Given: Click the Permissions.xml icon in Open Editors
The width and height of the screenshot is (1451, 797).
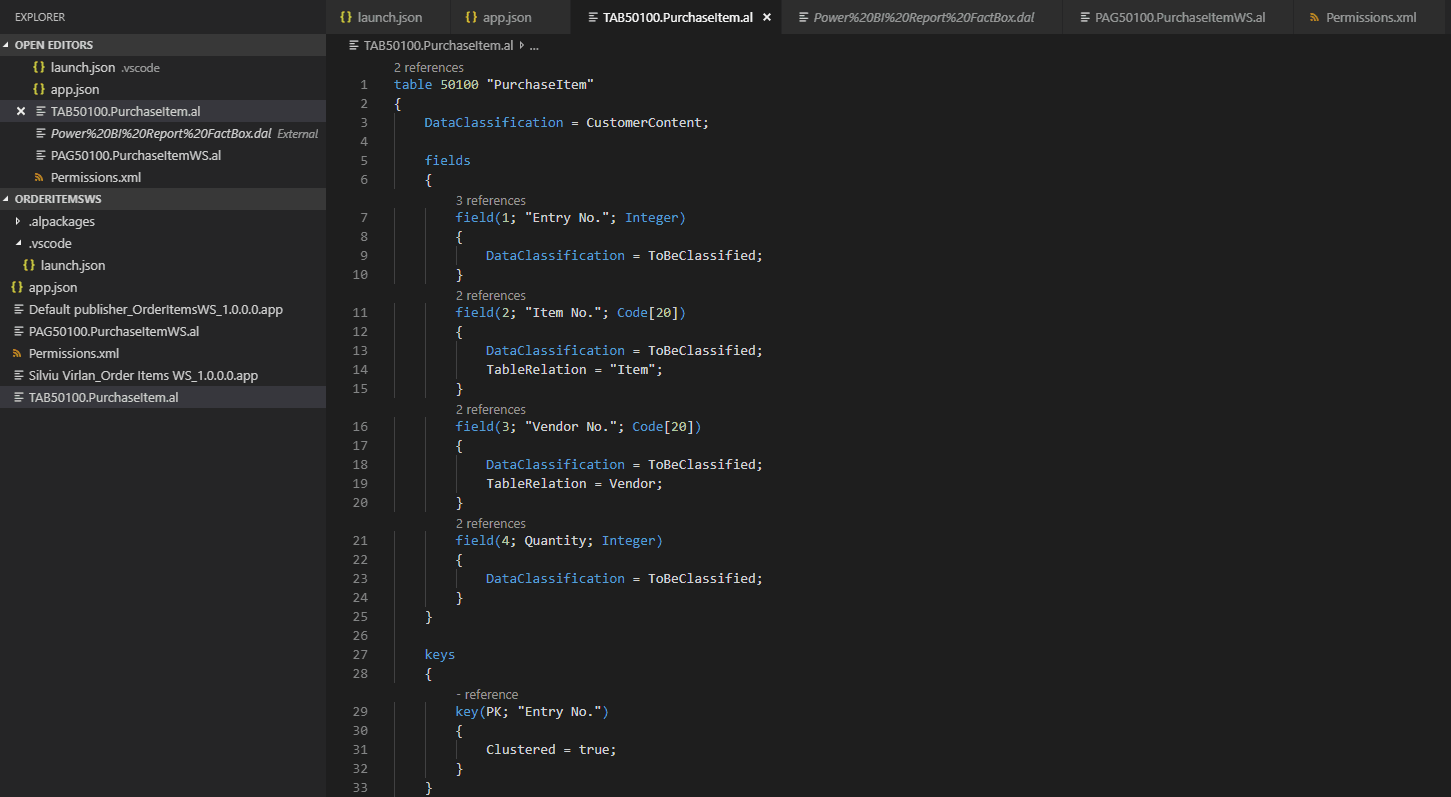Looking at the screenshot, I should point(41,178).
